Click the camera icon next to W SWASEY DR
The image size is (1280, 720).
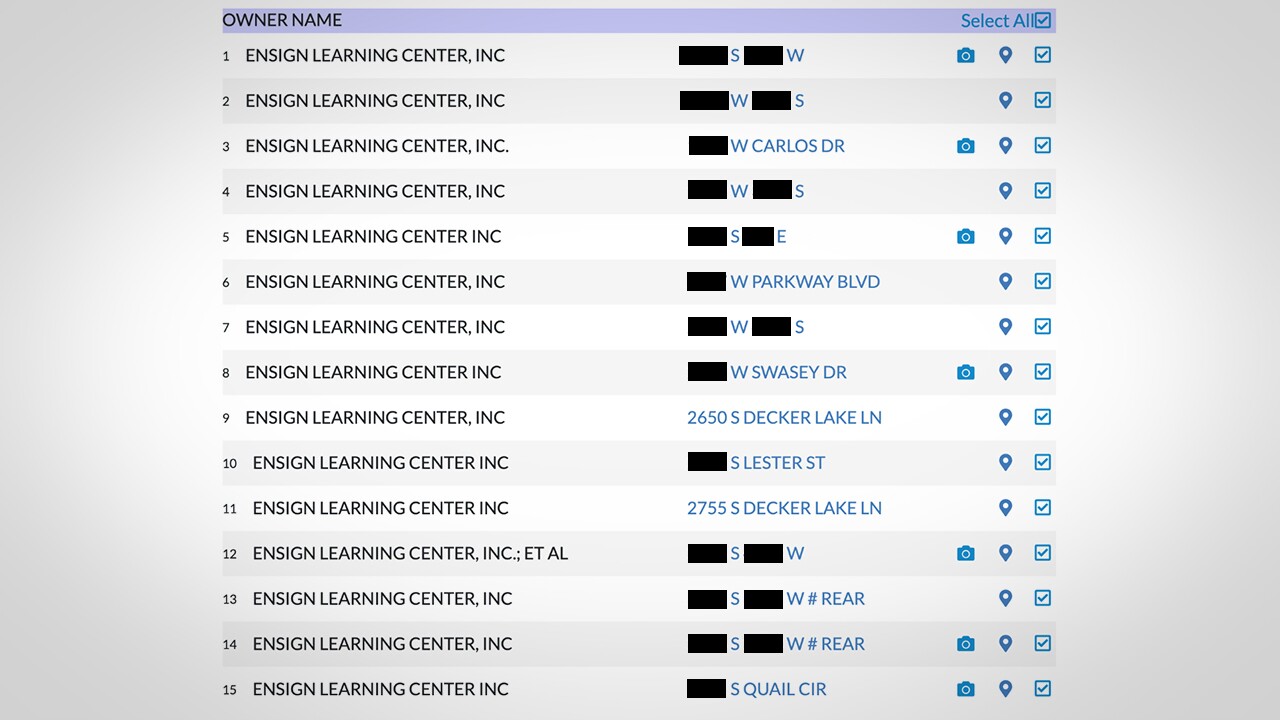click(x=965, y=372)
